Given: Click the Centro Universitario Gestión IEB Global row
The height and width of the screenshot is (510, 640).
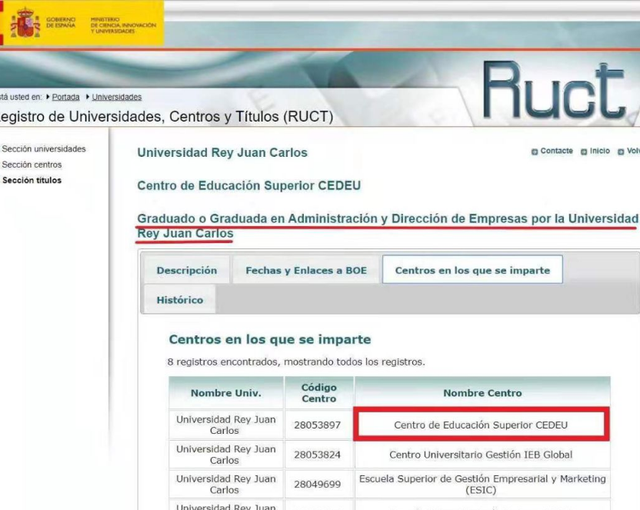Looking at the screenshot, I should (x=390, y=455).
